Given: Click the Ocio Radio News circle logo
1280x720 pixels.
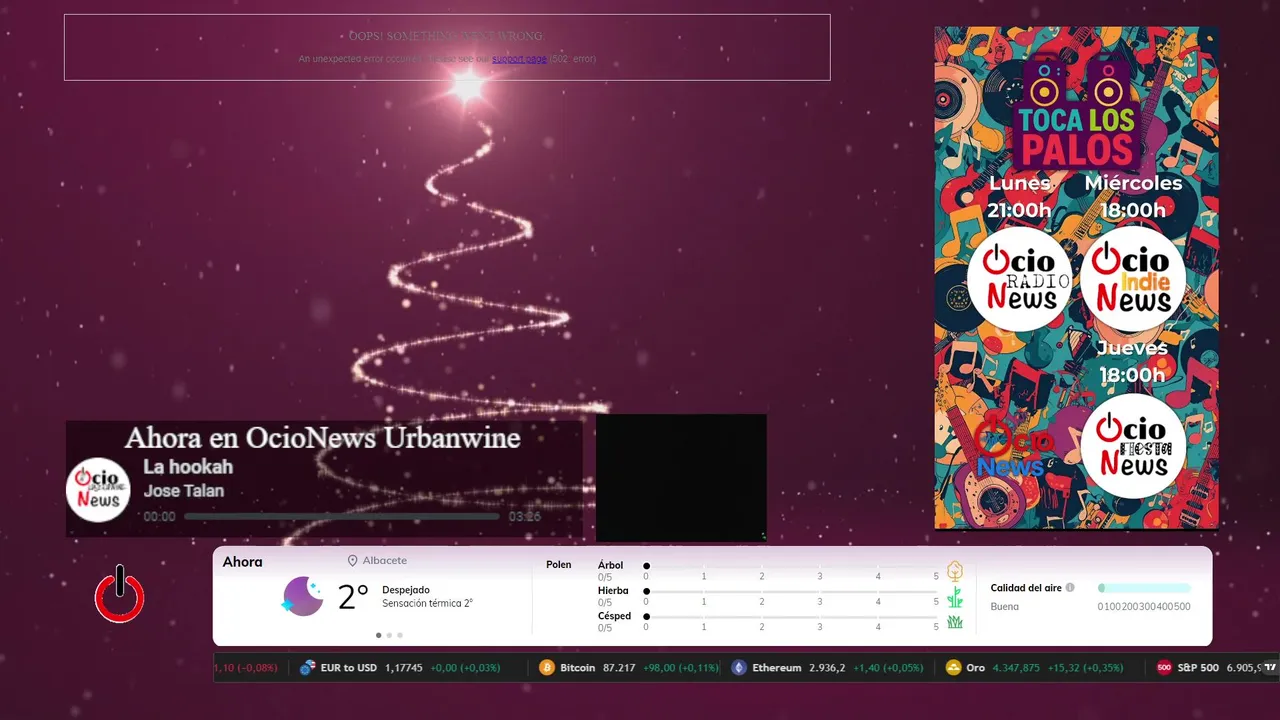Looking at the screenshot, I should pos(1019,279).
